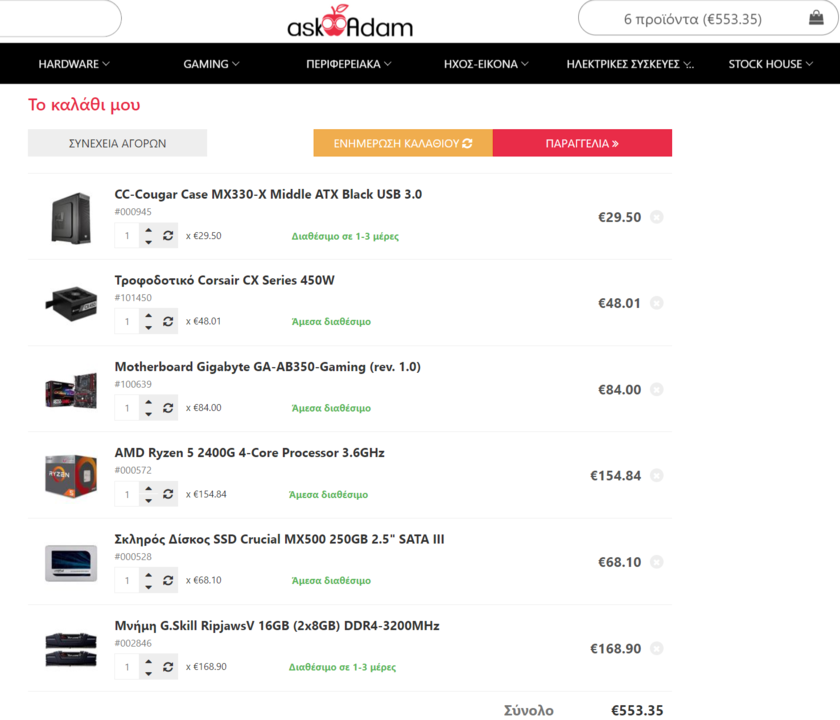
Task: Increase quantity of AMD Ryzen 5 2400G
Action: point(148,489)
